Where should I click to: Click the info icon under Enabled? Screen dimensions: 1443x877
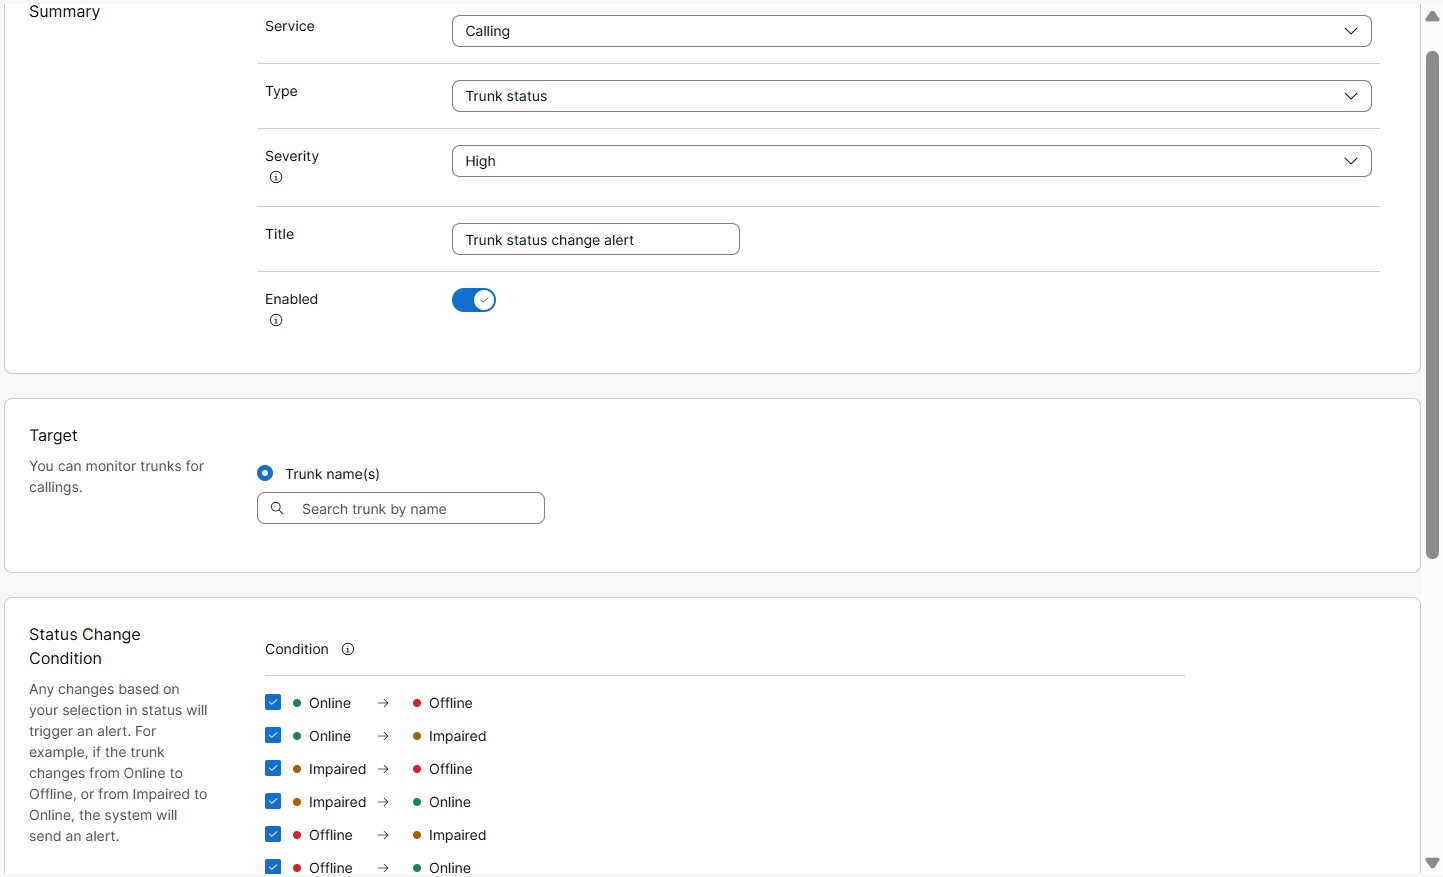pos(276,321)
